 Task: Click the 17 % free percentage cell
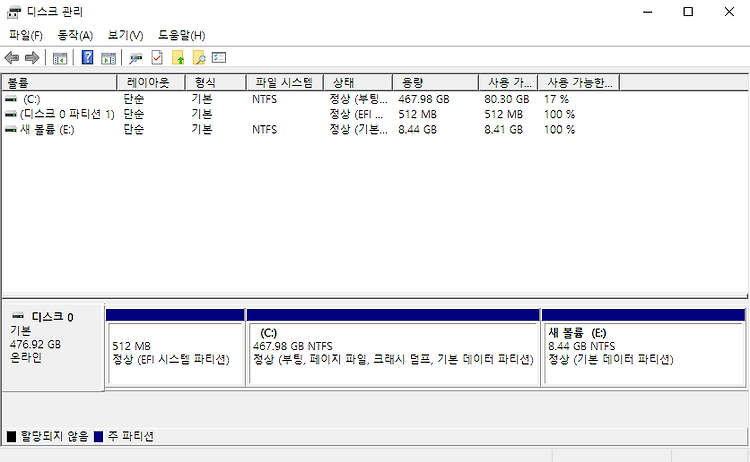click(x=556, y=99)
